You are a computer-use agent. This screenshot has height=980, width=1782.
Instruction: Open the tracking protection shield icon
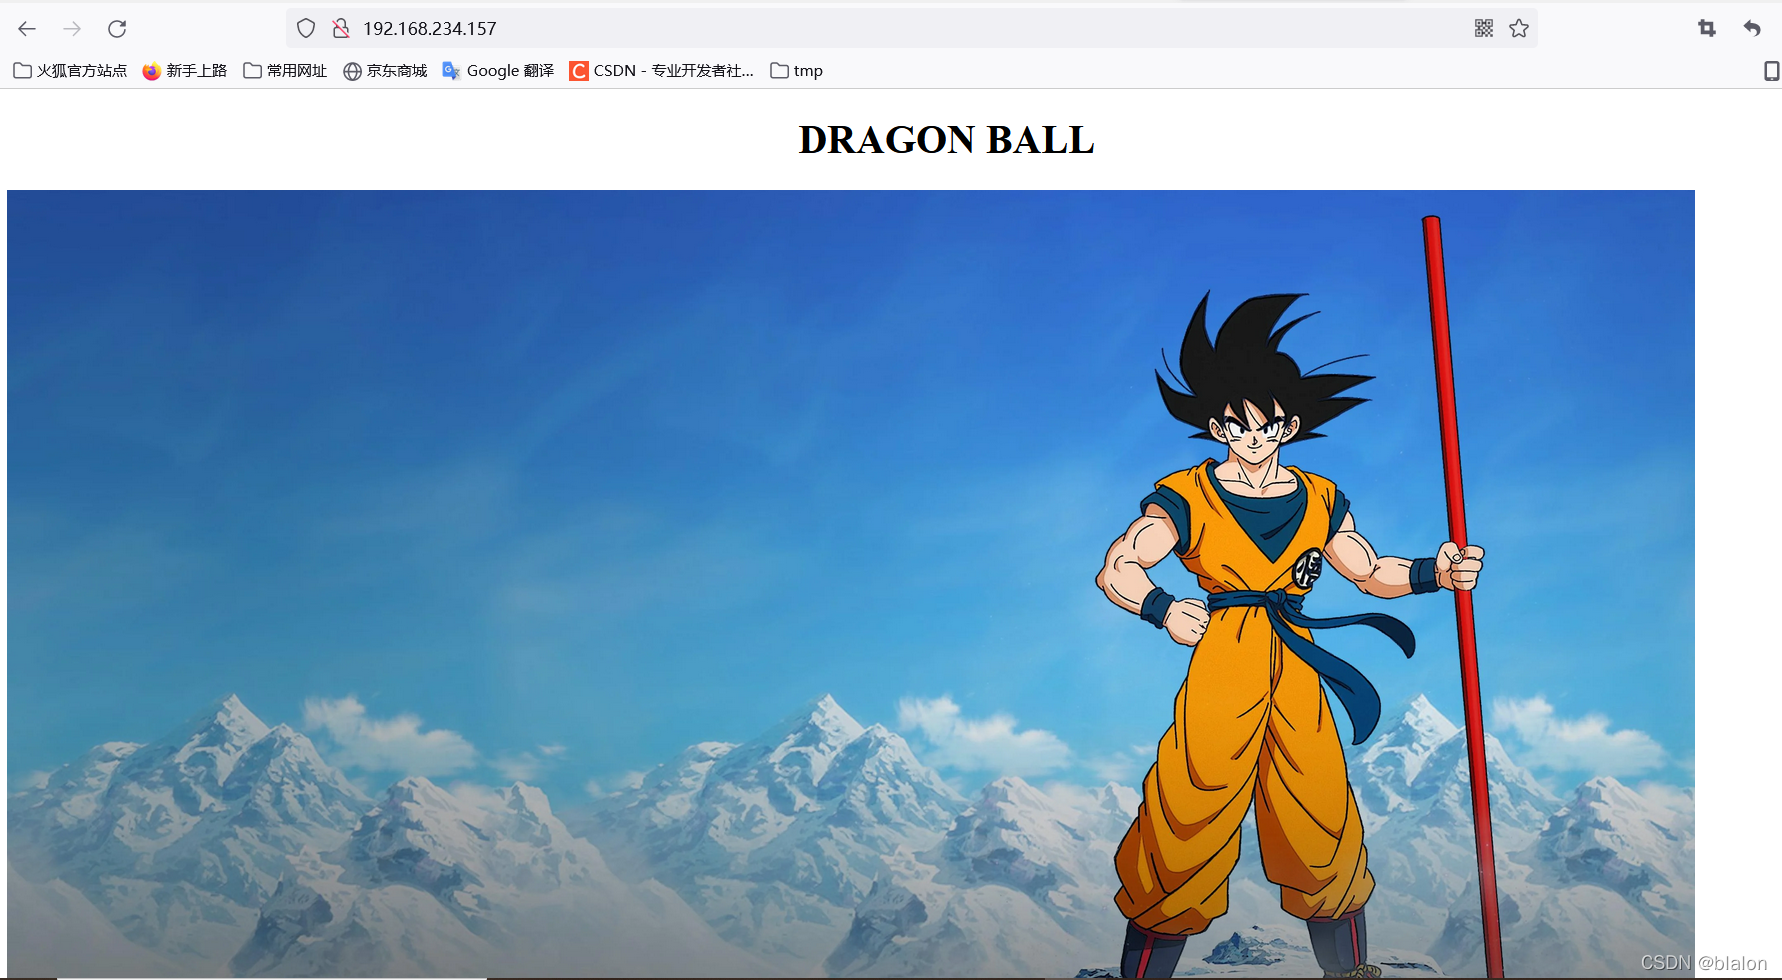pyautogui.click(x=306, y=28)
